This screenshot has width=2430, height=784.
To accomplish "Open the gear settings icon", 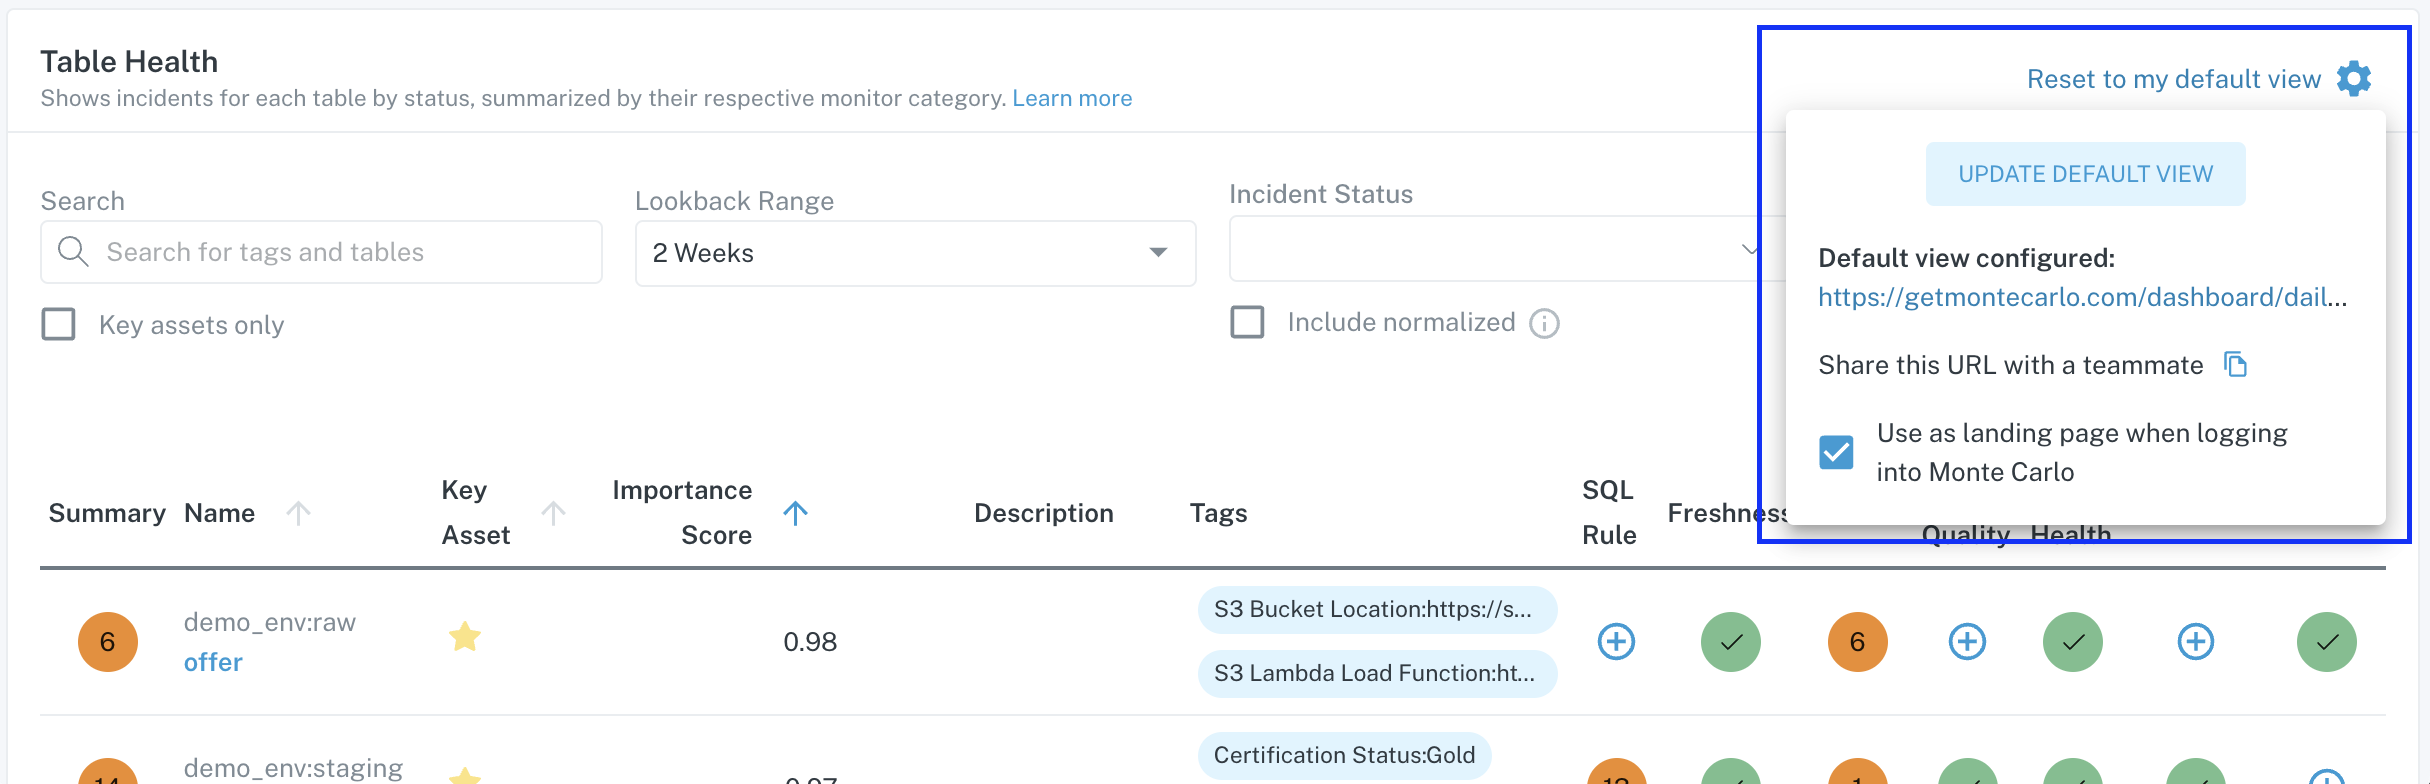I will (x=2353, y=78).
